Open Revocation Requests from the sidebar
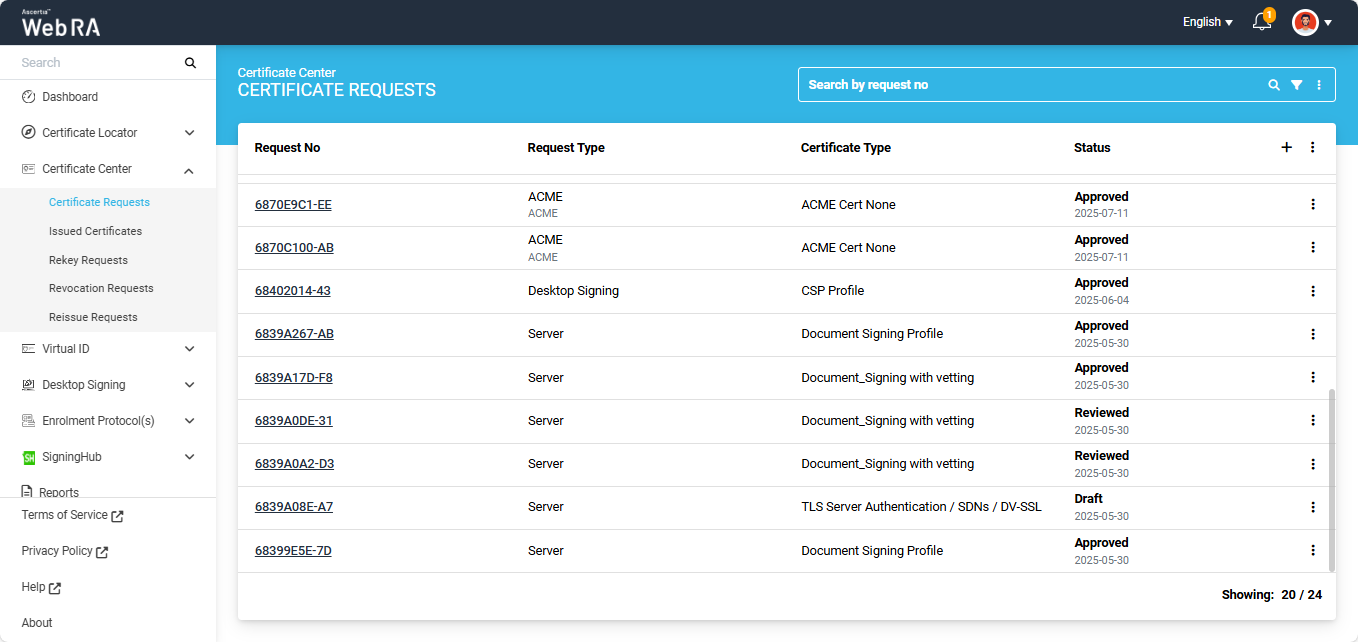 click(101, 288)
